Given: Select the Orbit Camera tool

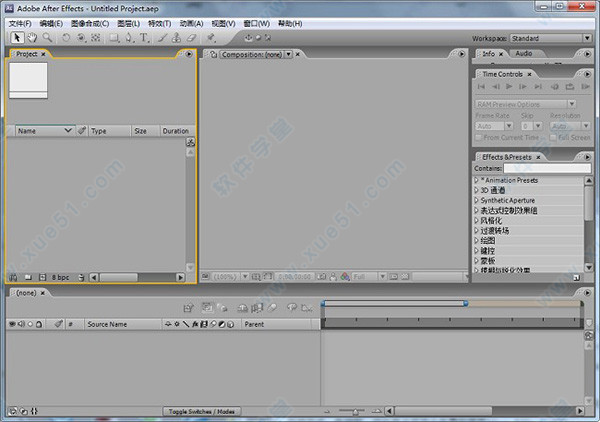Looking at the screenshot, I should [81, 37].
